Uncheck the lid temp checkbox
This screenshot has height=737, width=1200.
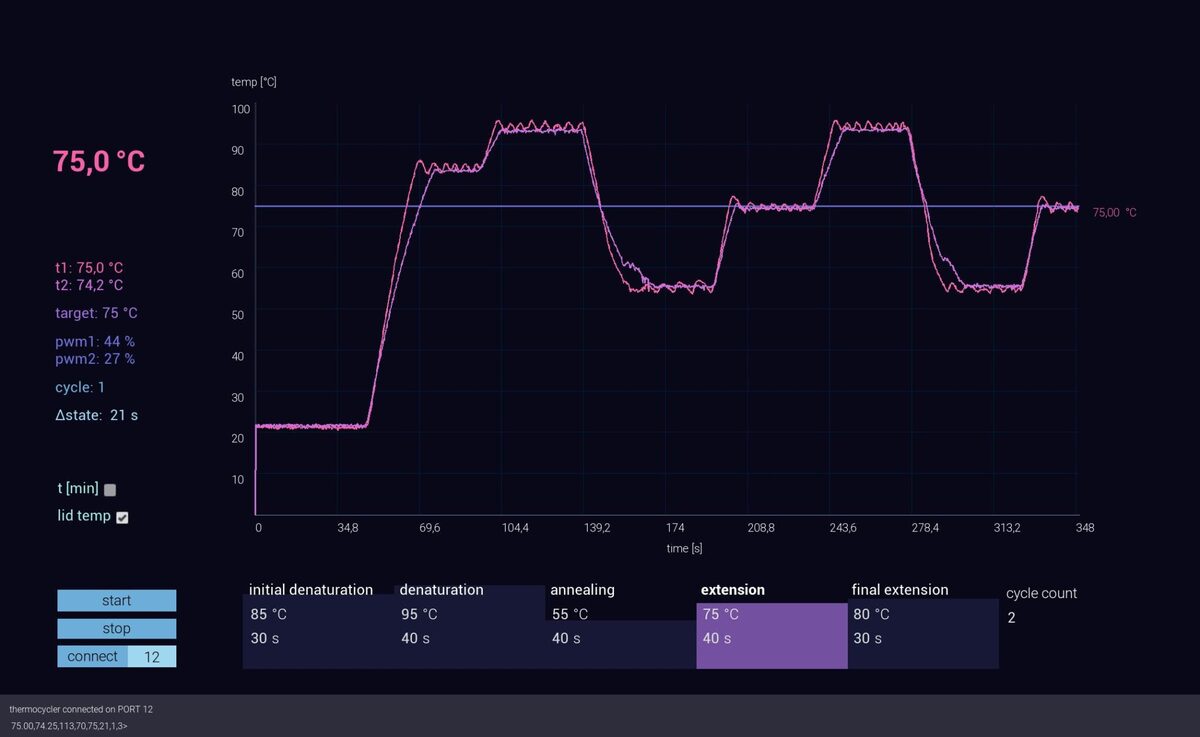(122, 517)
